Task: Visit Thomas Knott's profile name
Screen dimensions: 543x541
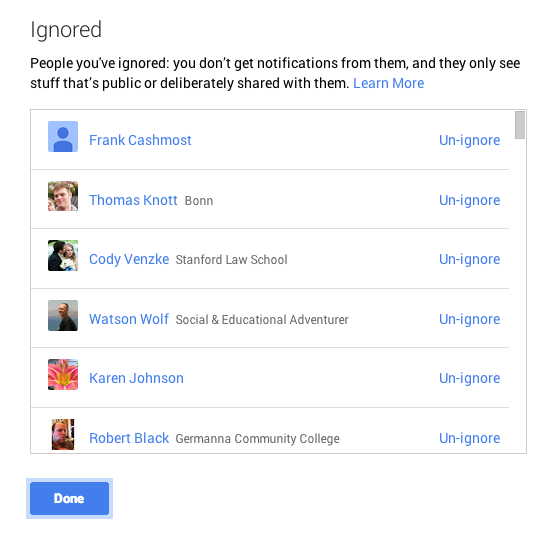Action: point(133,200)
